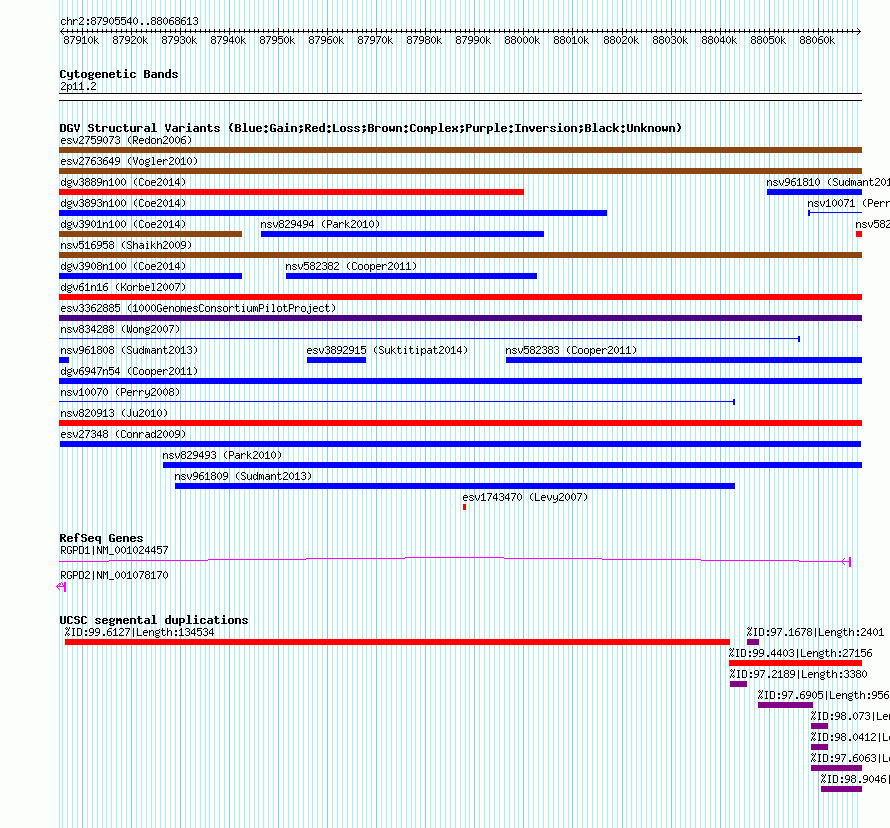890x828 pixels.
Task: Open the dgv6947n54 (Cooper2011) label
Action: tap(129, 371)
